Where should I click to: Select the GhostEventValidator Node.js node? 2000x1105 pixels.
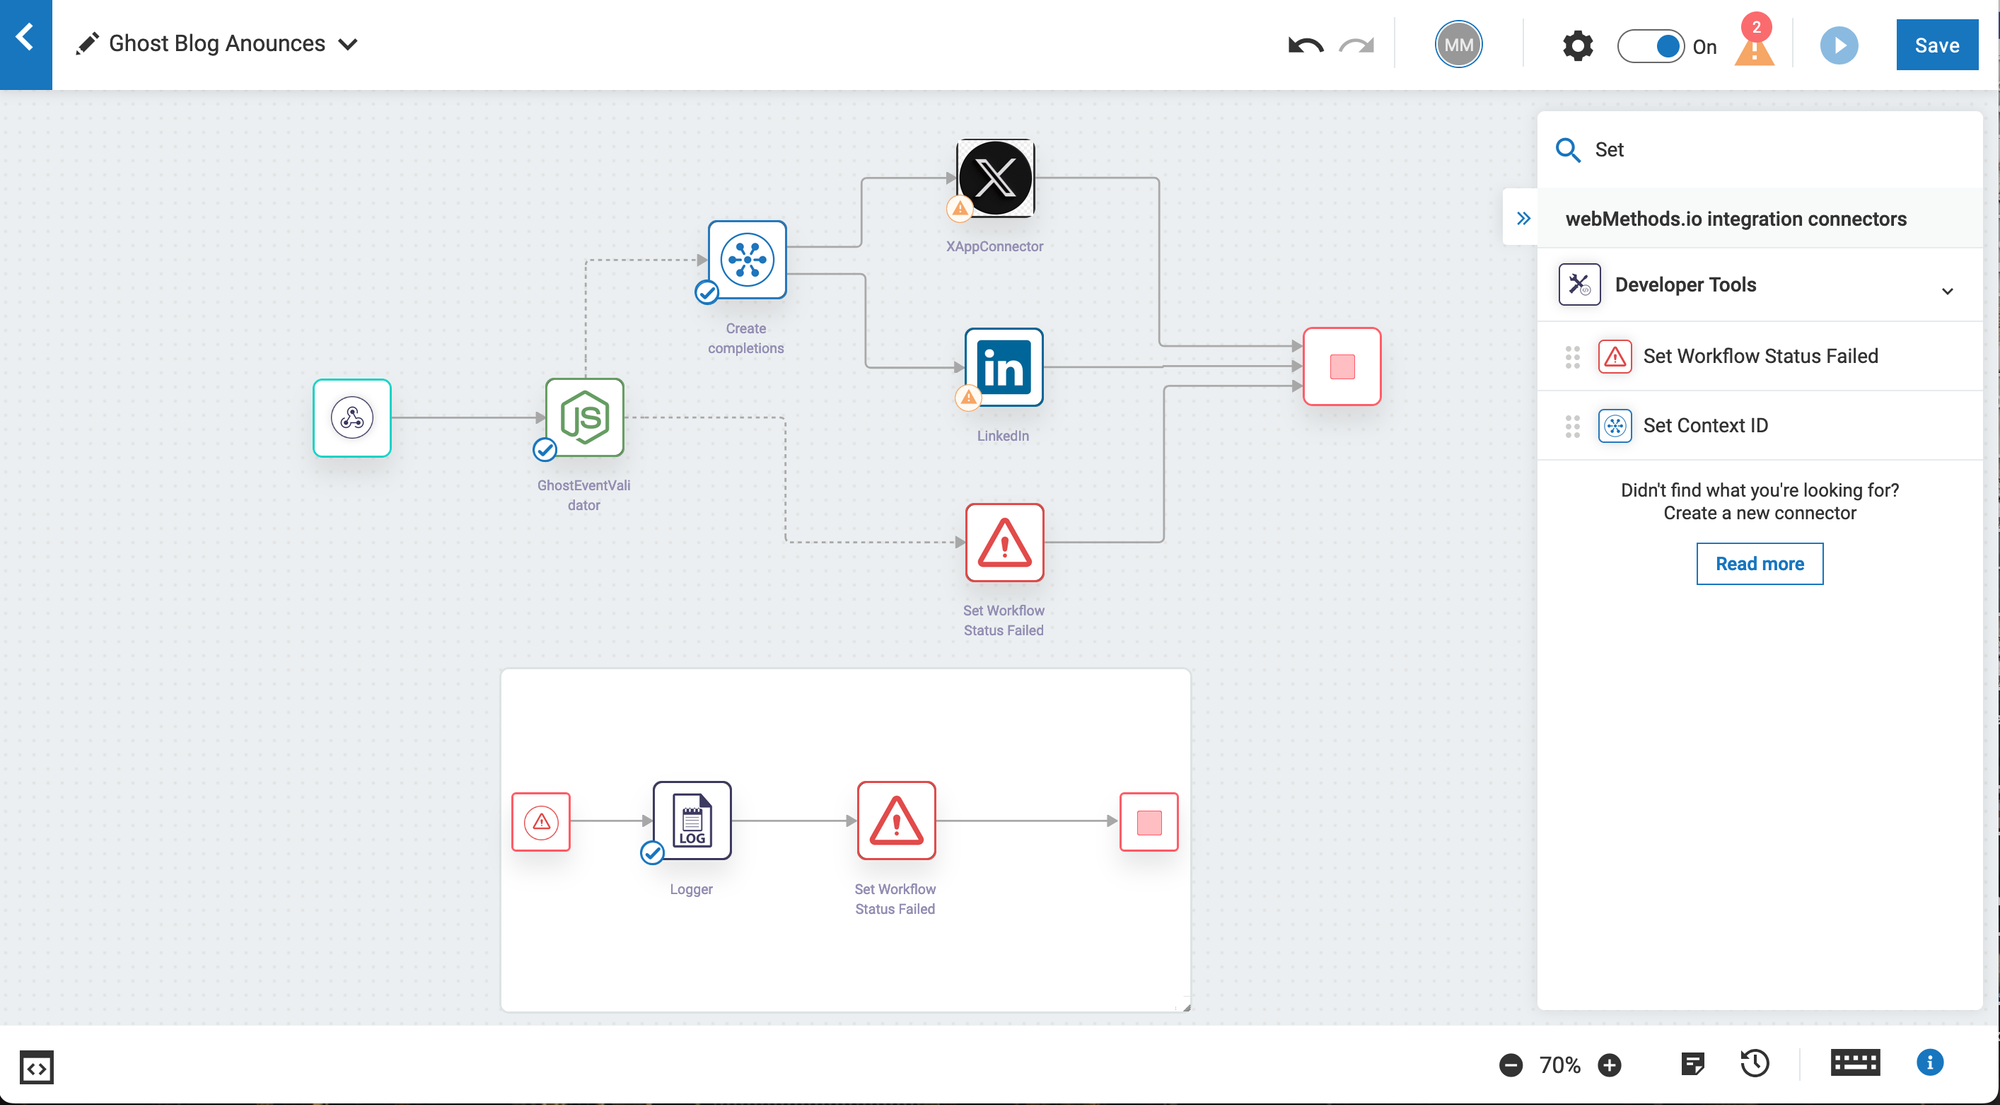pos(585,418)
